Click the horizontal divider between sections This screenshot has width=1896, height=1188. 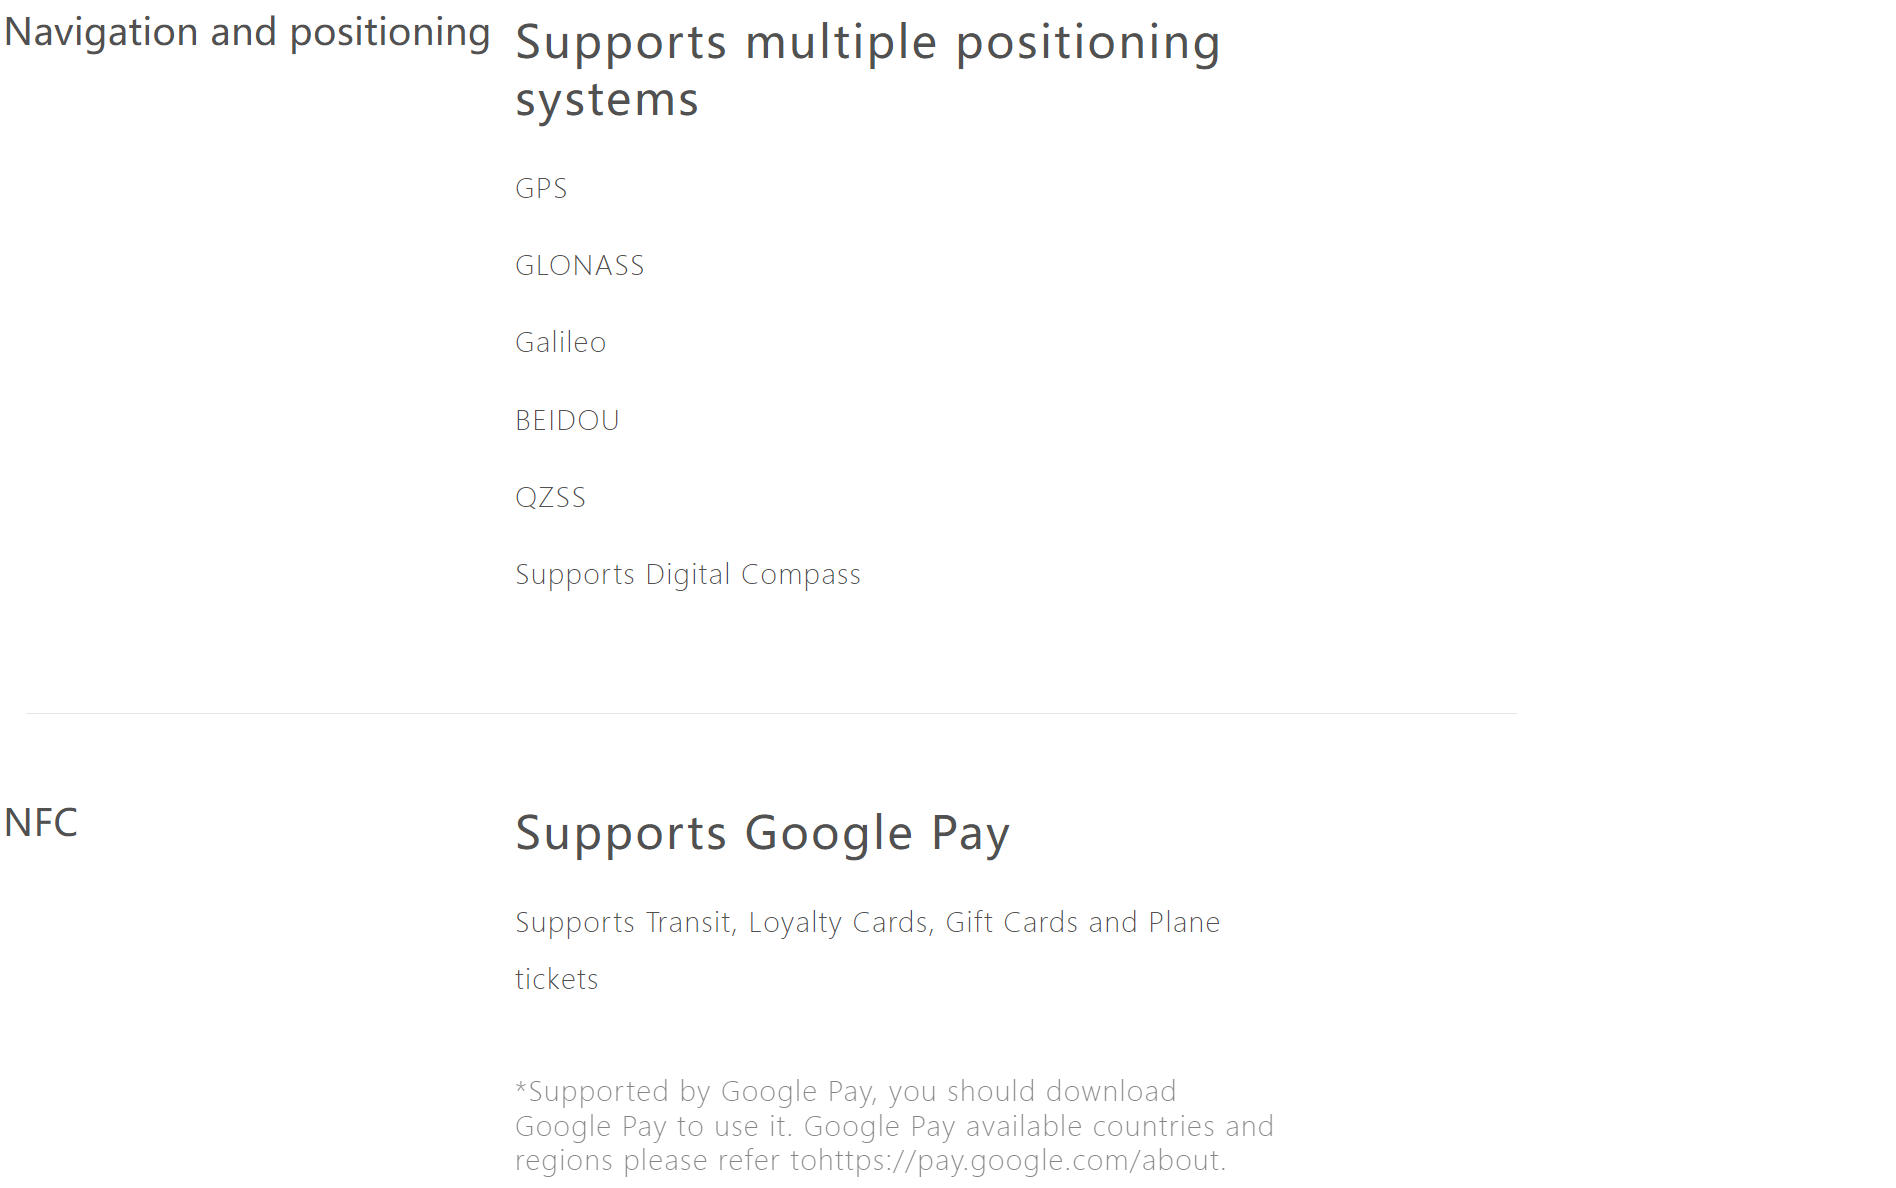click(x=771, y=713)
